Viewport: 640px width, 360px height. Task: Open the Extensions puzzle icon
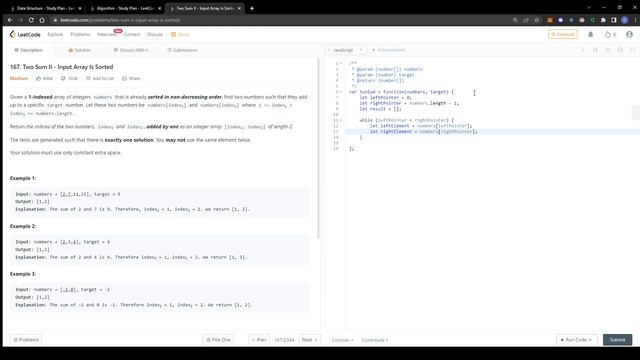[x=603, y=20]
